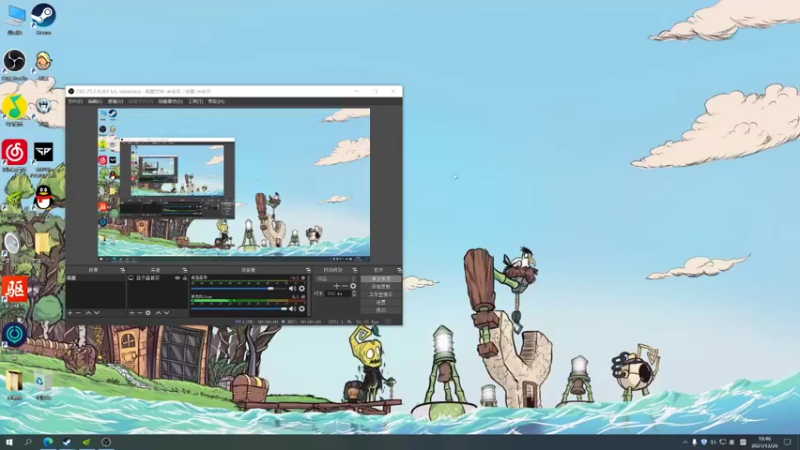800x450 pixels.
Task: Add a new scene with the plus icon
Action: coord(70,313)
